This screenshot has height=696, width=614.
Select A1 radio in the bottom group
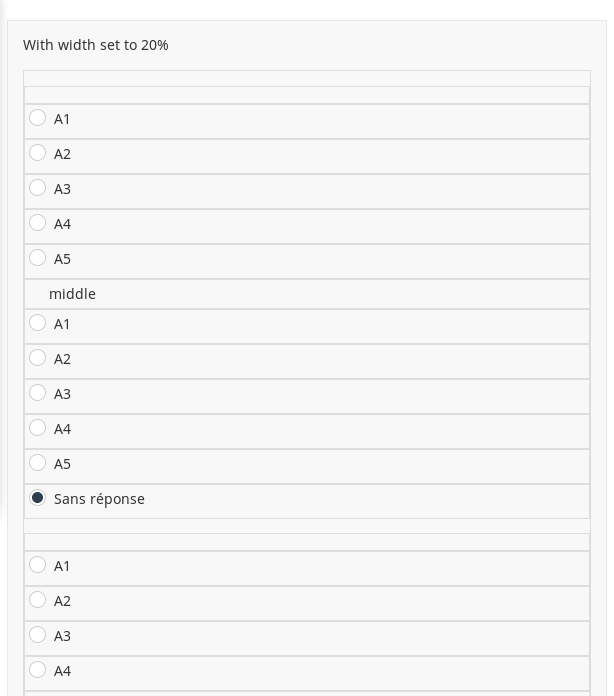point(38,565)
